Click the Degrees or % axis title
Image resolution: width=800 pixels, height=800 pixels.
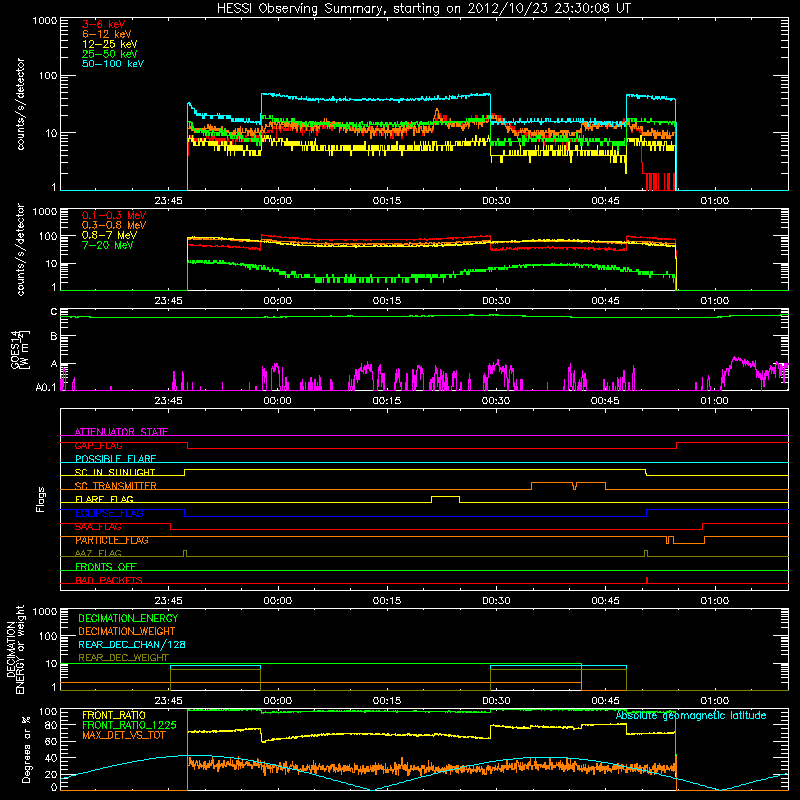(26, 749)
